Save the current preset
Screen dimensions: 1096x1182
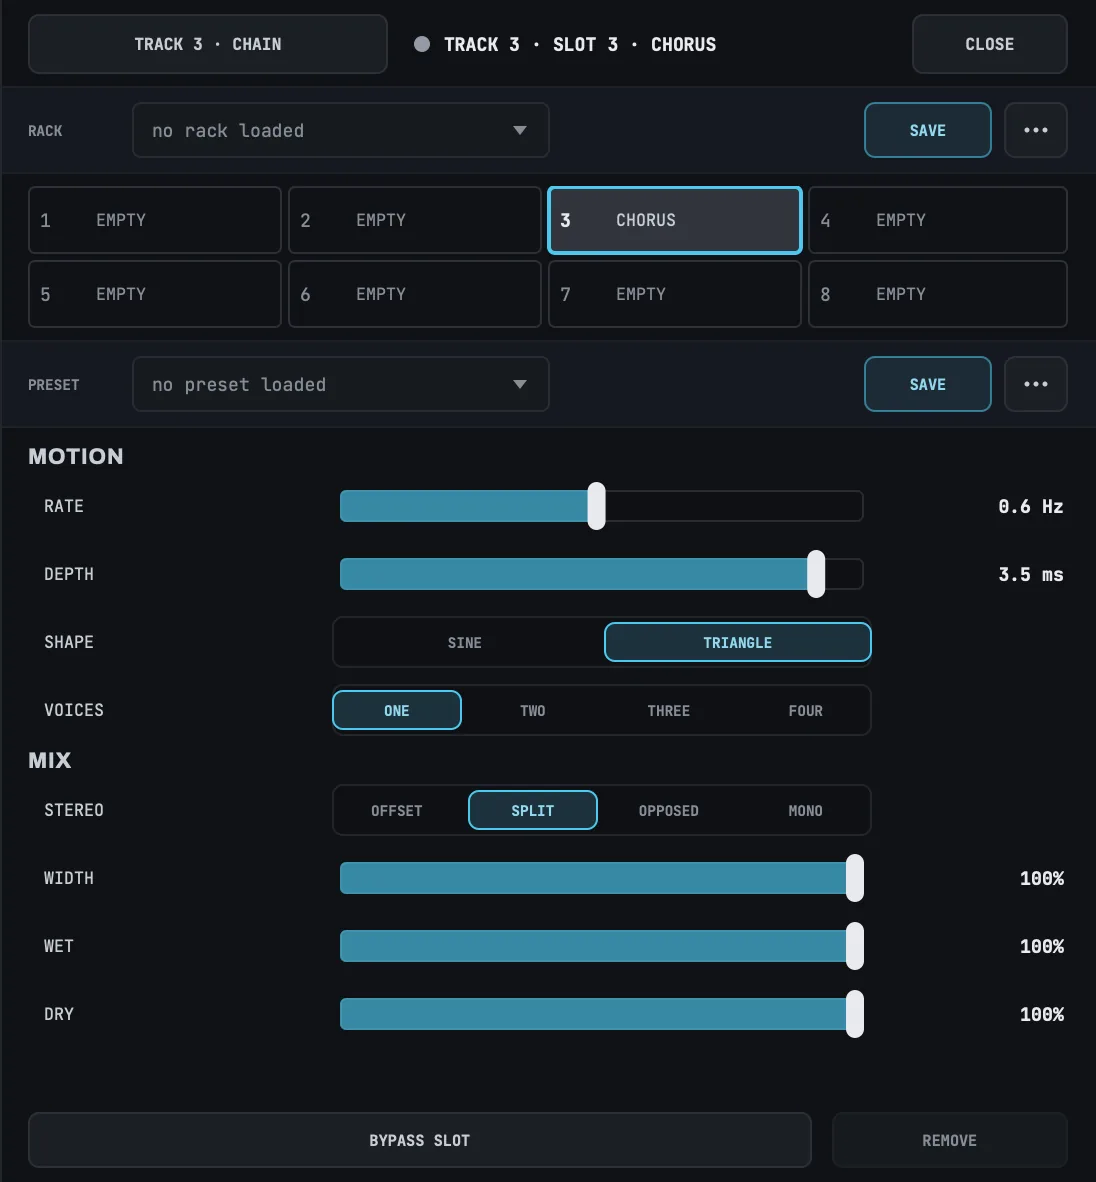(x=927, y=384)
